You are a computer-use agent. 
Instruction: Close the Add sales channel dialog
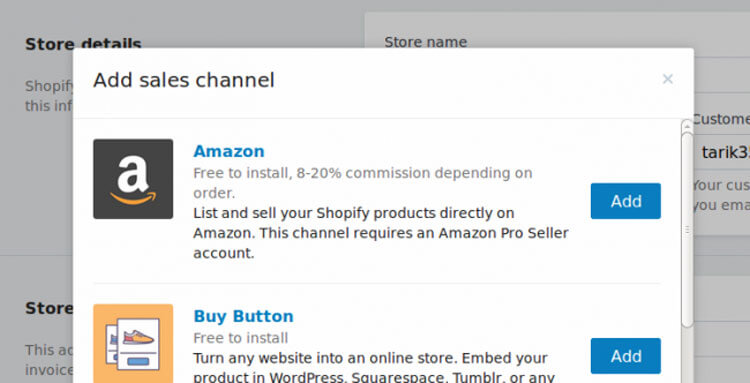668,79
